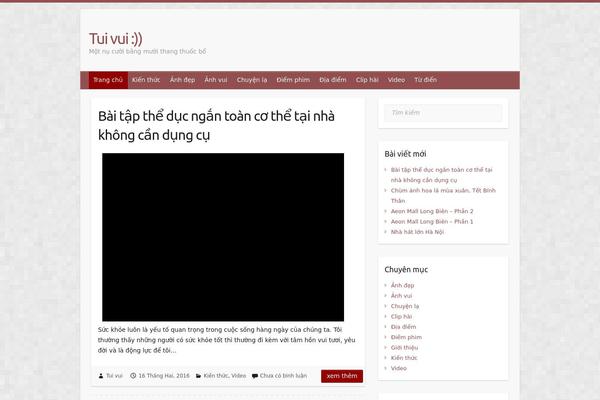
Task: Click the clock icon beside the post date
Action: pos(133,376)
